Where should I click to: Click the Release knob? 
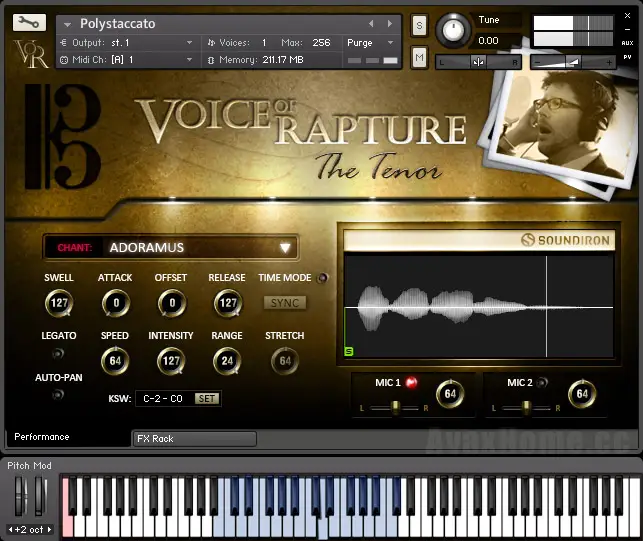point(228,303)
